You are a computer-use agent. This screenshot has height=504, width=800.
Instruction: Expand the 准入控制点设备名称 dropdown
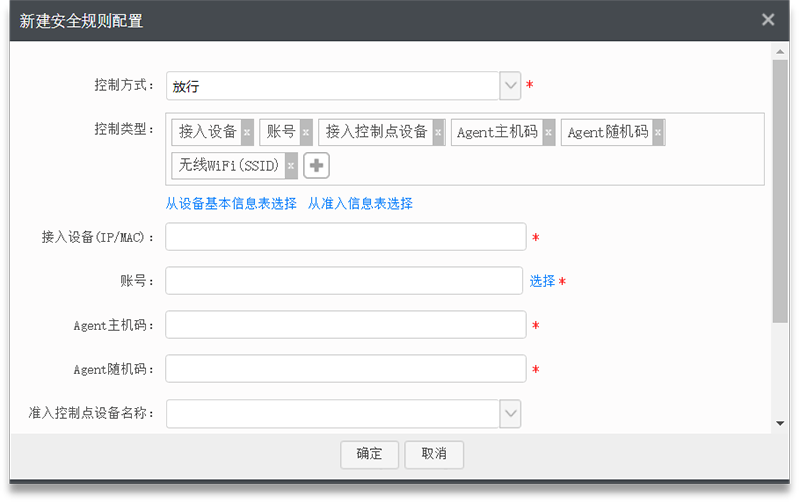[510, 413]
